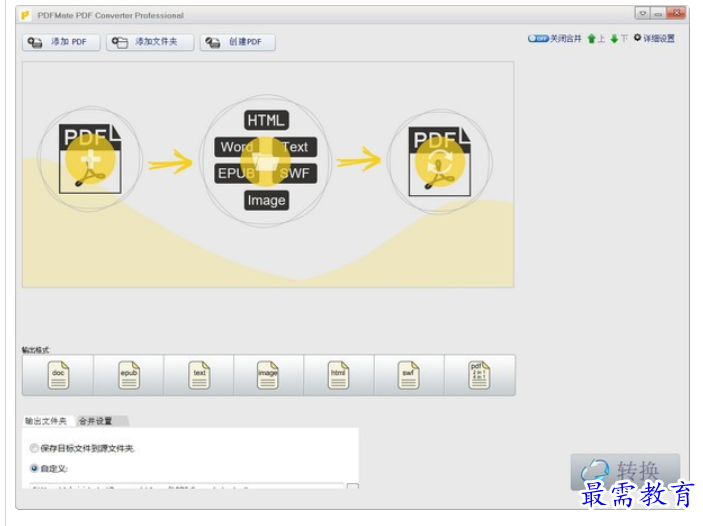Select image output format

tap(269, 375)
